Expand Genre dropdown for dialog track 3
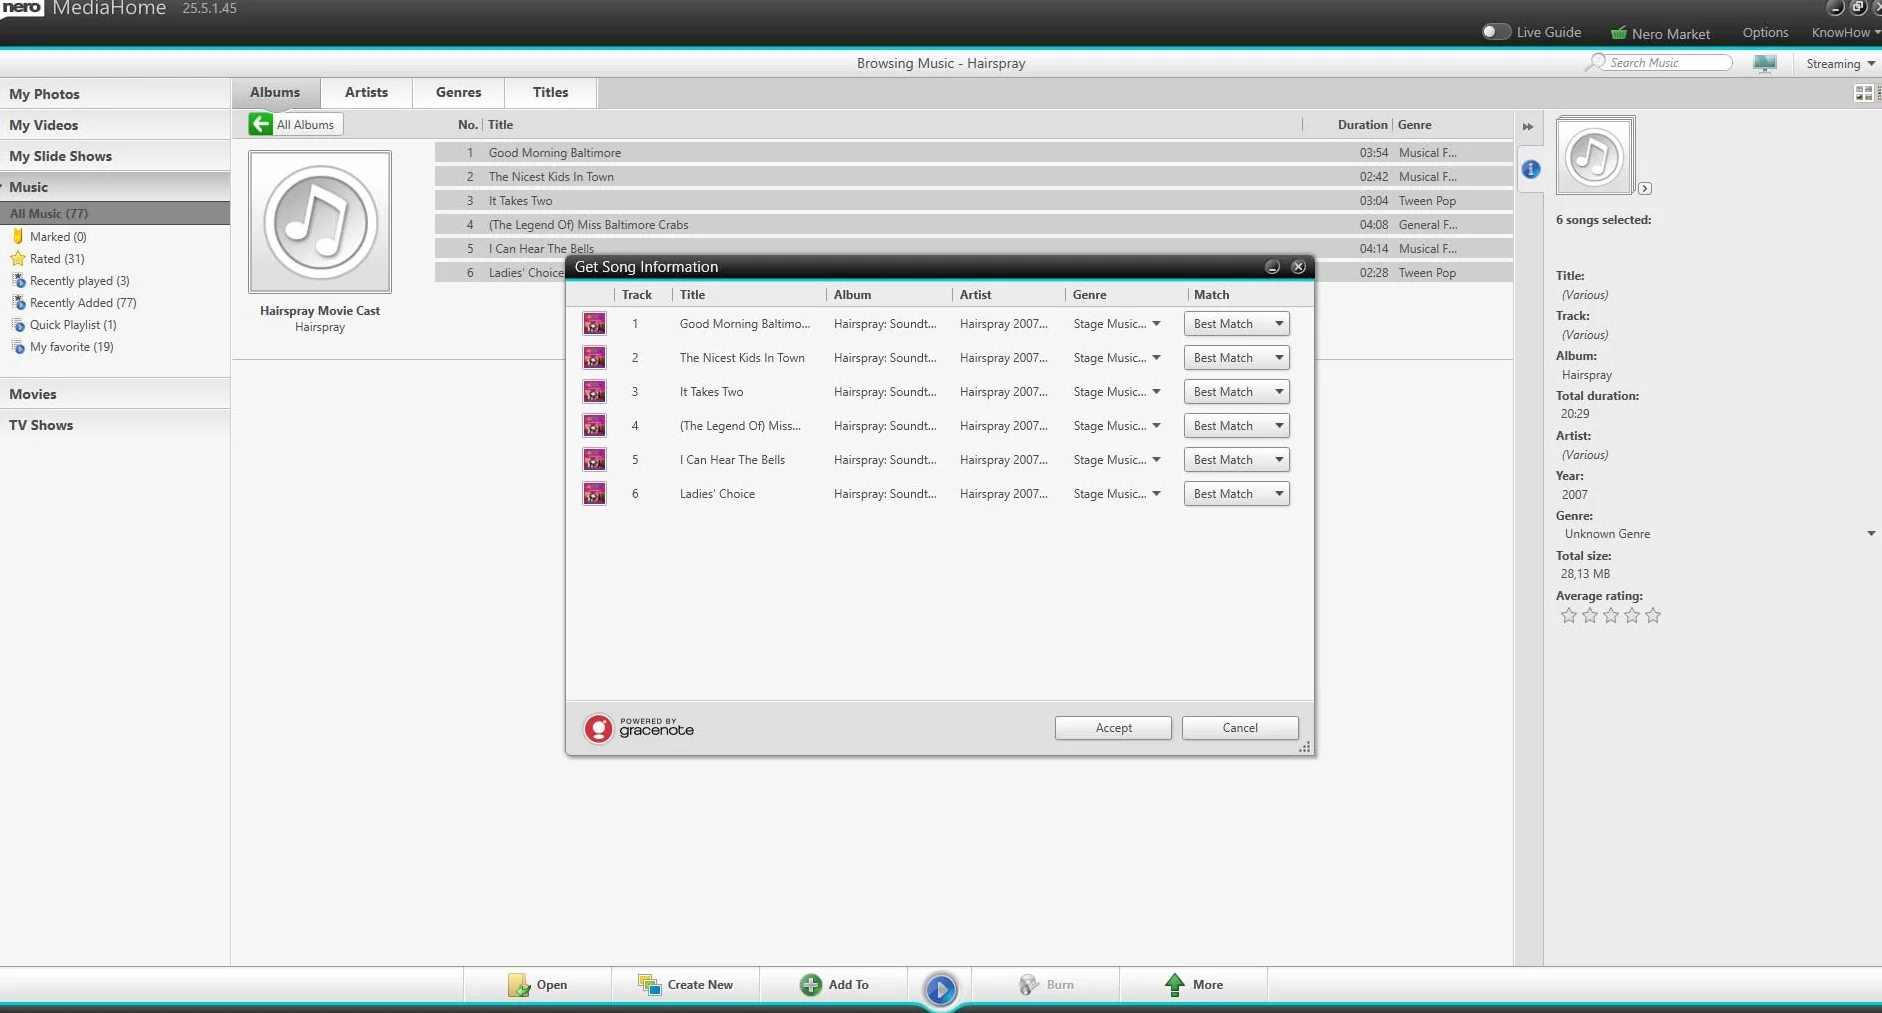Screen dimensions: 1882x1013 1156,392
